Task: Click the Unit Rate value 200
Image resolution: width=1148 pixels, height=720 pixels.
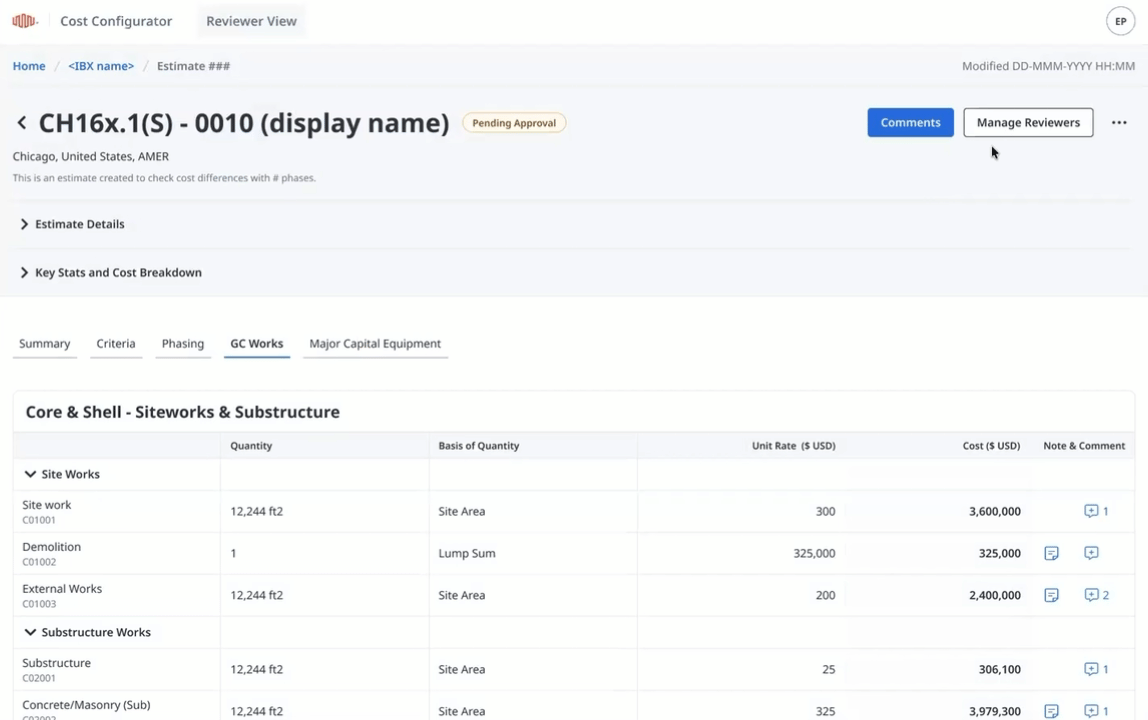Action: [x=825, y=595]
